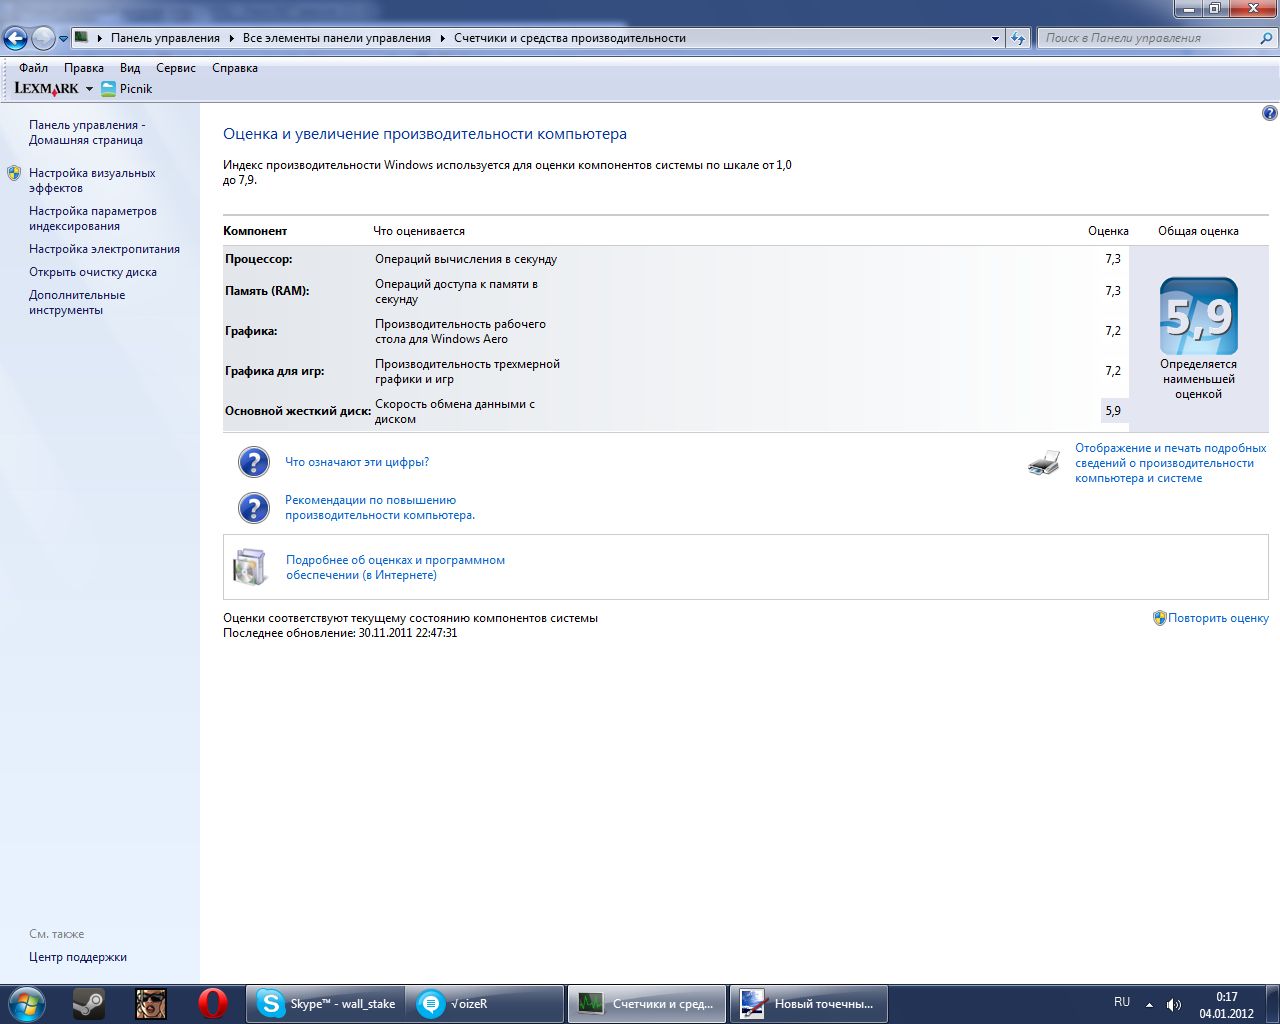Click the Picnik toolbar icon
Screen dimensions: 1280x1024
tap(109, 89)
